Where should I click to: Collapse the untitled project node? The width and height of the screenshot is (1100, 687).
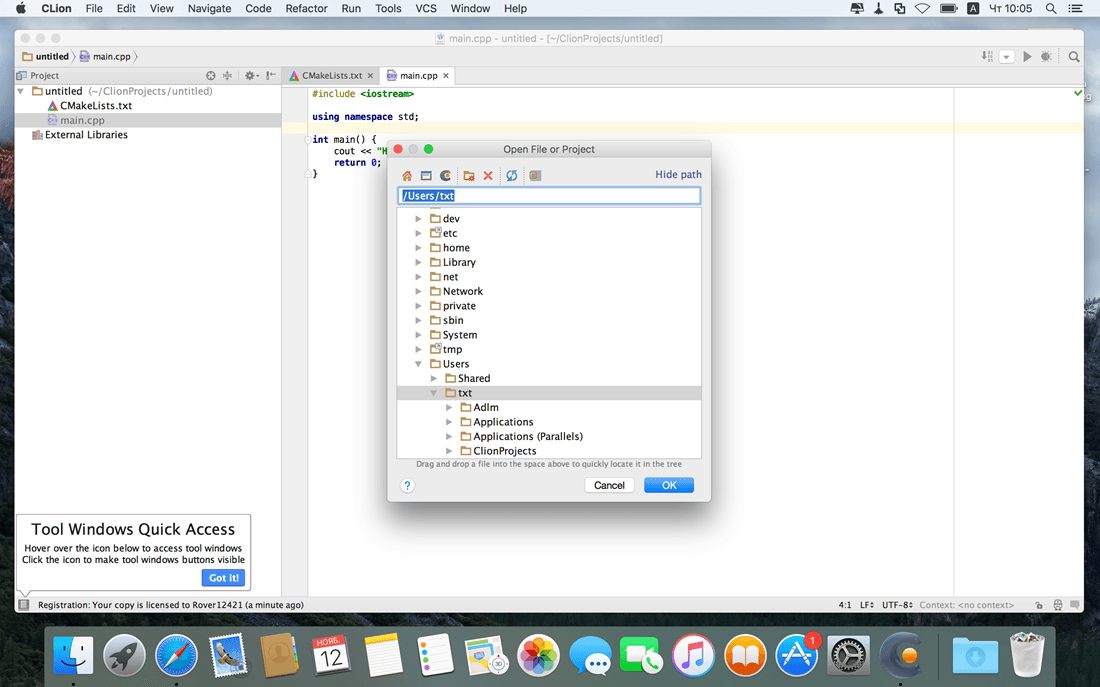(x=21, y=91)
